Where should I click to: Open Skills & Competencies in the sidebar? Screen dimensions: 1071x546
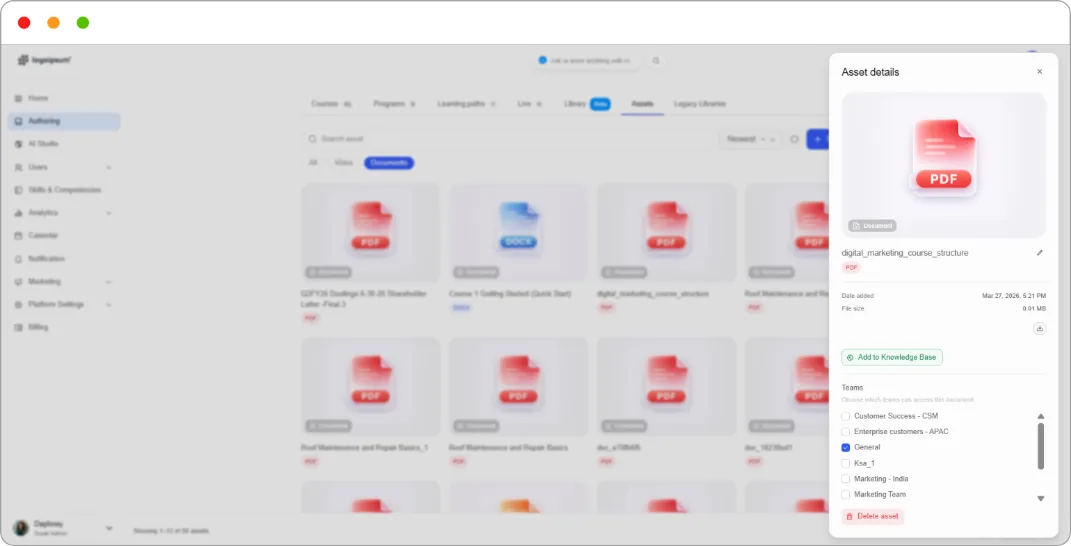64,190
